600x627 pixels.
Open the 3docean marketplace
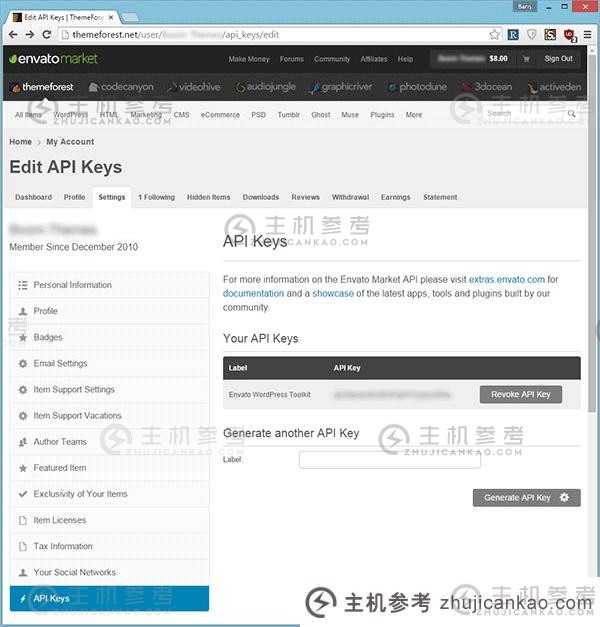point(487,87)
